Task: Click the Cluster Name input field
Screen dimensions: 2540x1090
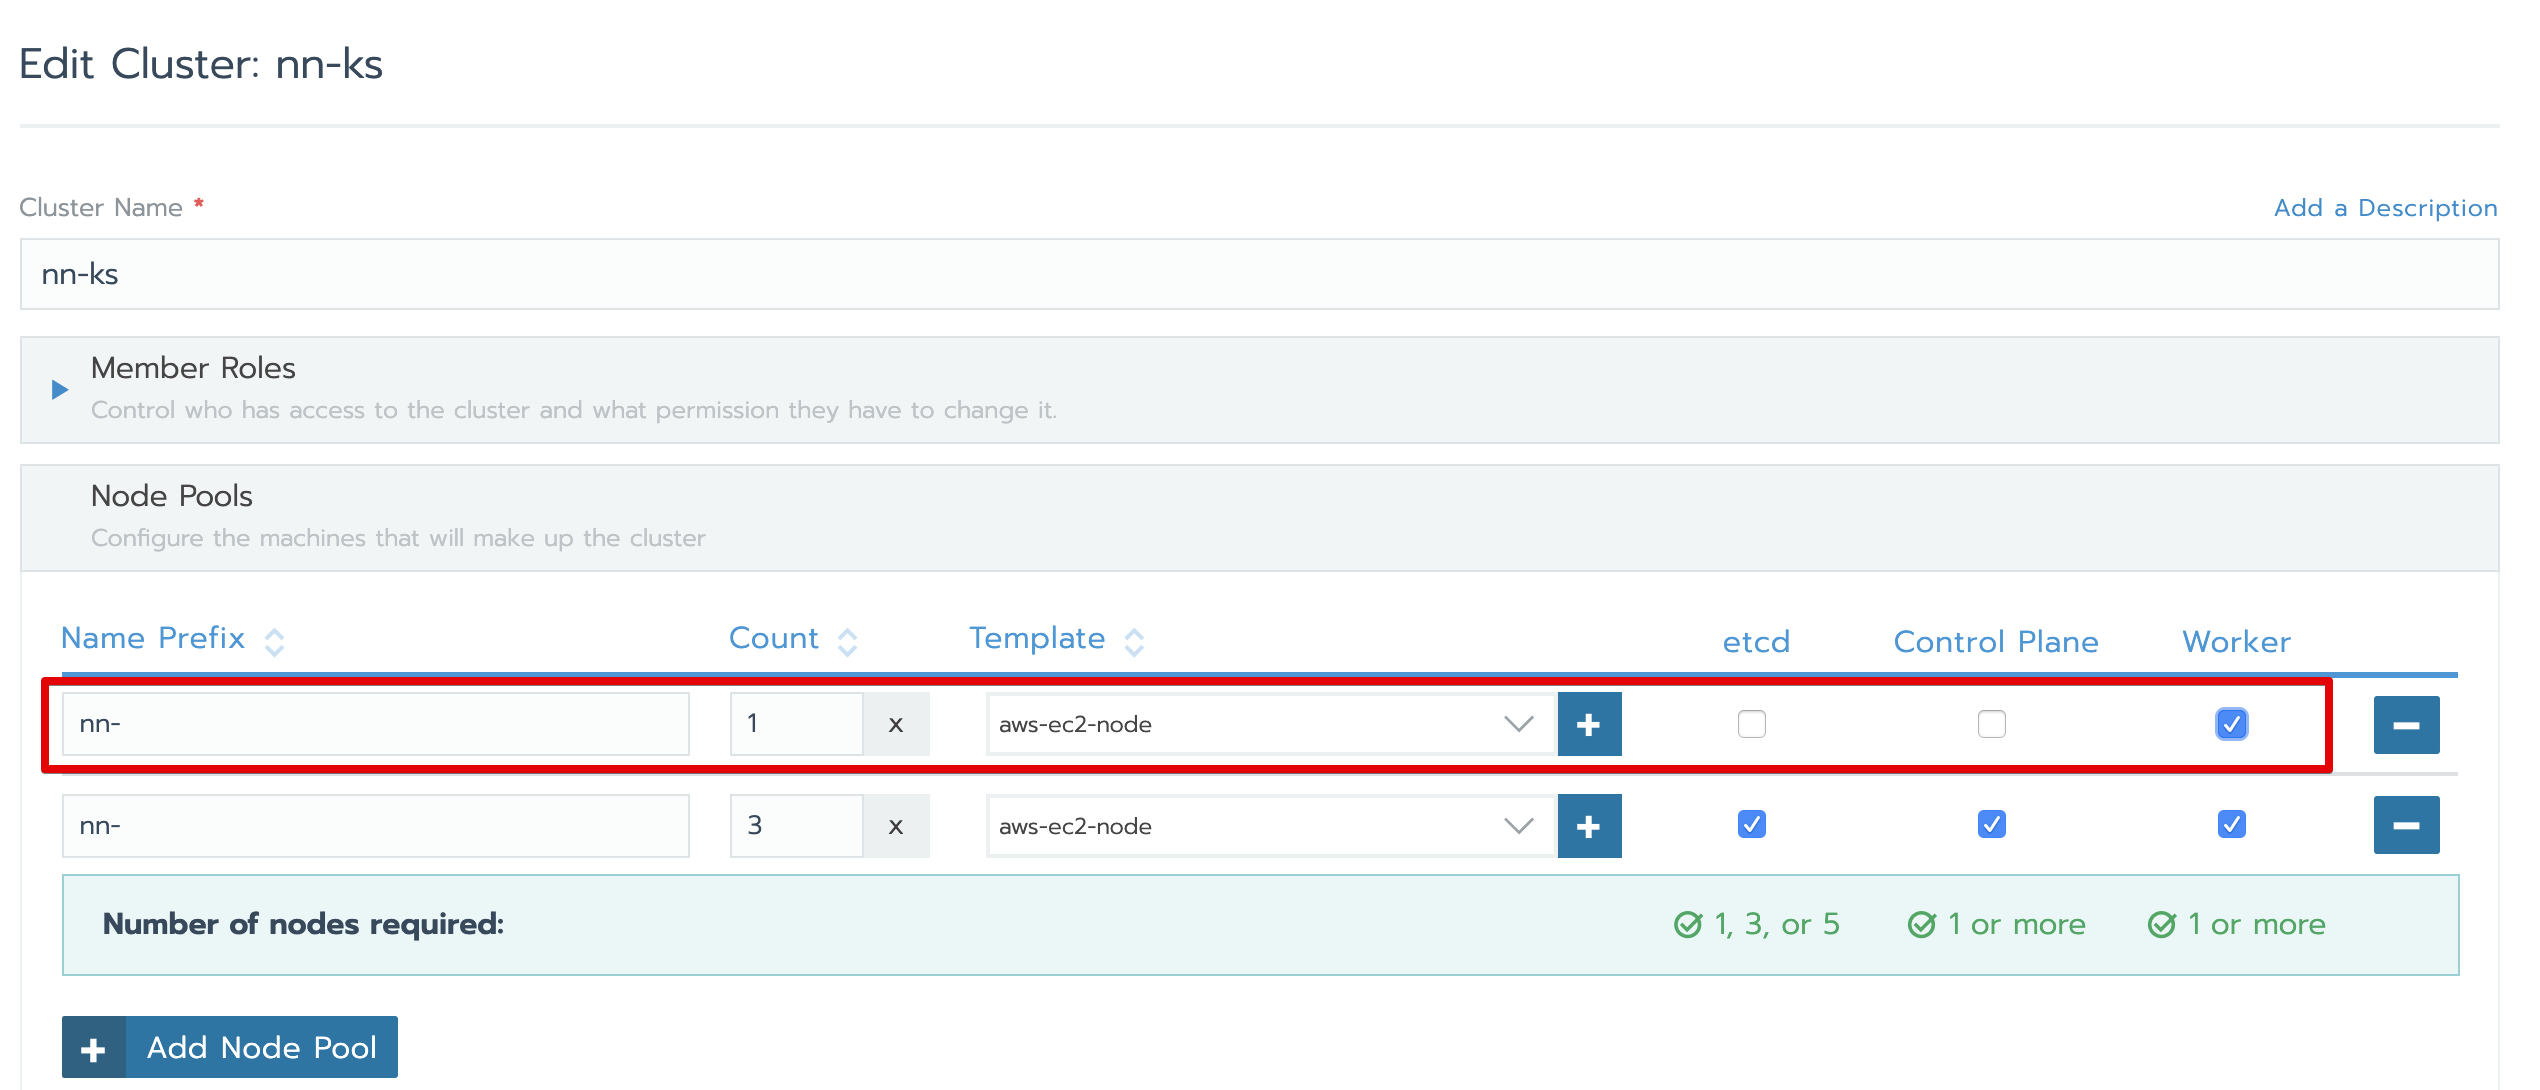Action: tap(1258, 274)
